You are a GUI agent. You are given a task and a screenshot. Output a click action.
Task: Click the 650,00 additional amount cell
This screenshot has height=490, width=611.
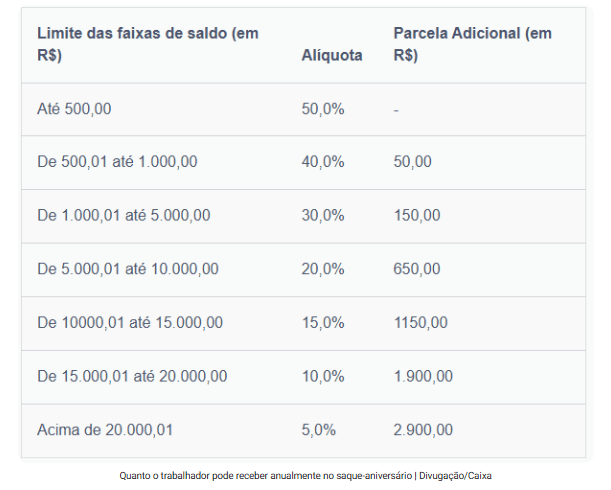click(x=416, y=269)
